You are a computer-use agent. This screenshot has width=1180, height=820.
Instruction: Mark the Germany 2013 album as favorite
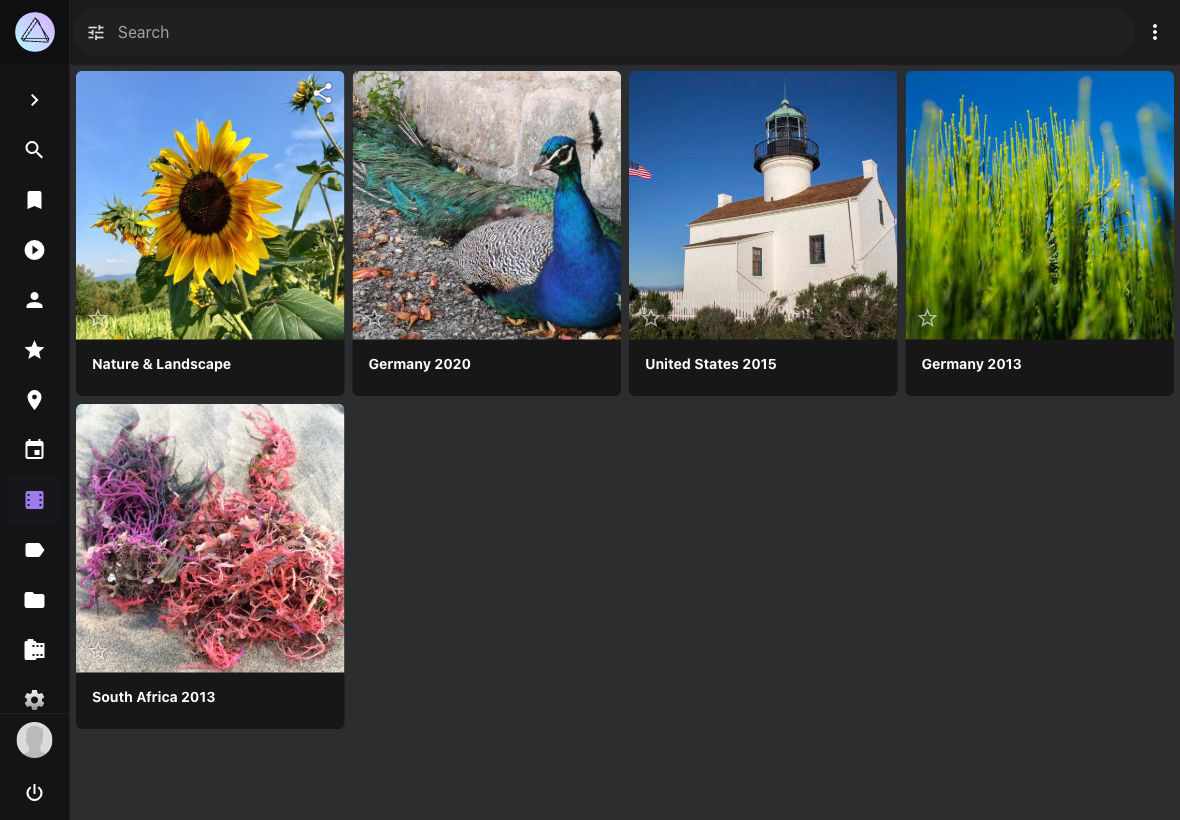click(927, 318)
